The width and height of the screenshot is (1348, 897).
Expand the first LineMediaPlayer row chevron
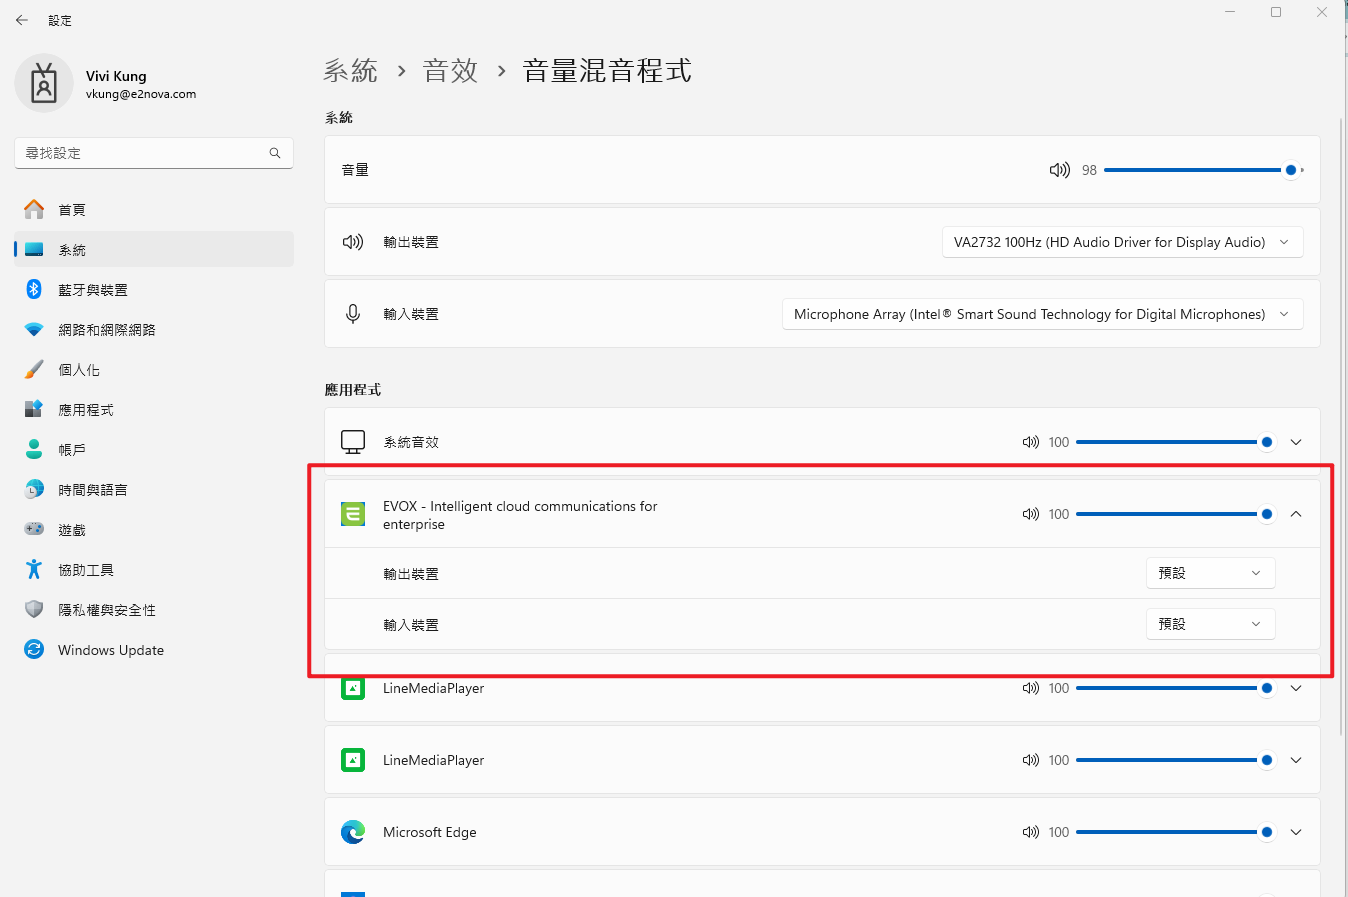[x=1296, y=688]
